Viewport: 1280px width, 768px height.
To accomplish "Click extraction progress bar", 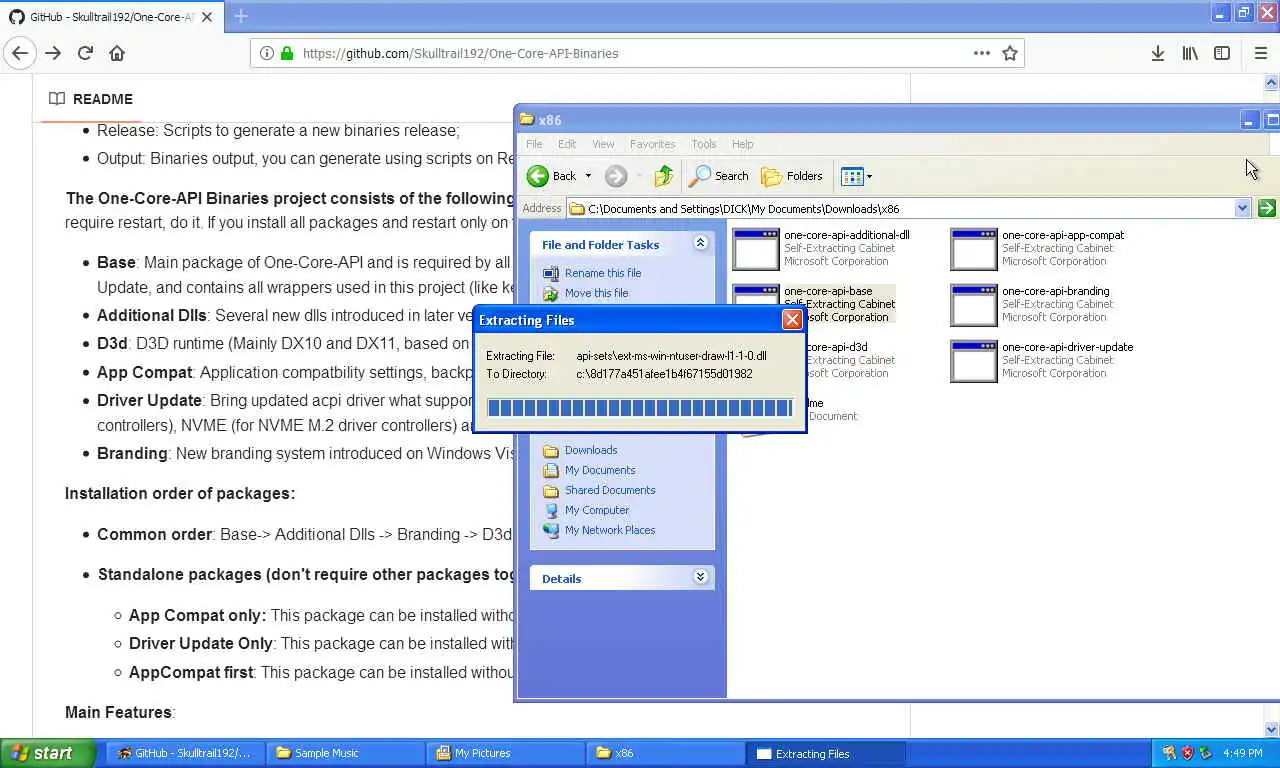I will [639, 408].
